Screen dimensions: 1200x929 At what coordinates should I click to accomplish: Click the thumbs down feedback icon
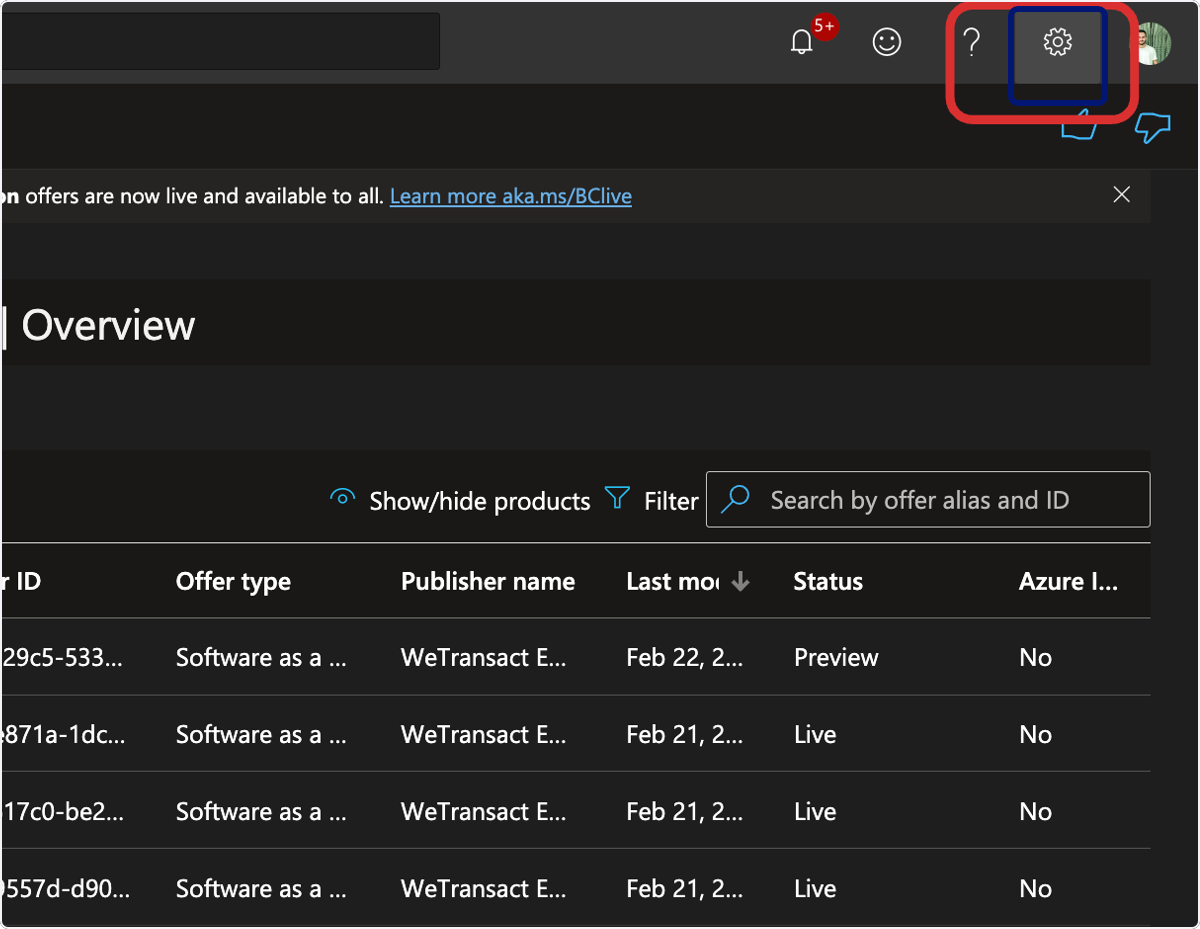coord(1153,128)
